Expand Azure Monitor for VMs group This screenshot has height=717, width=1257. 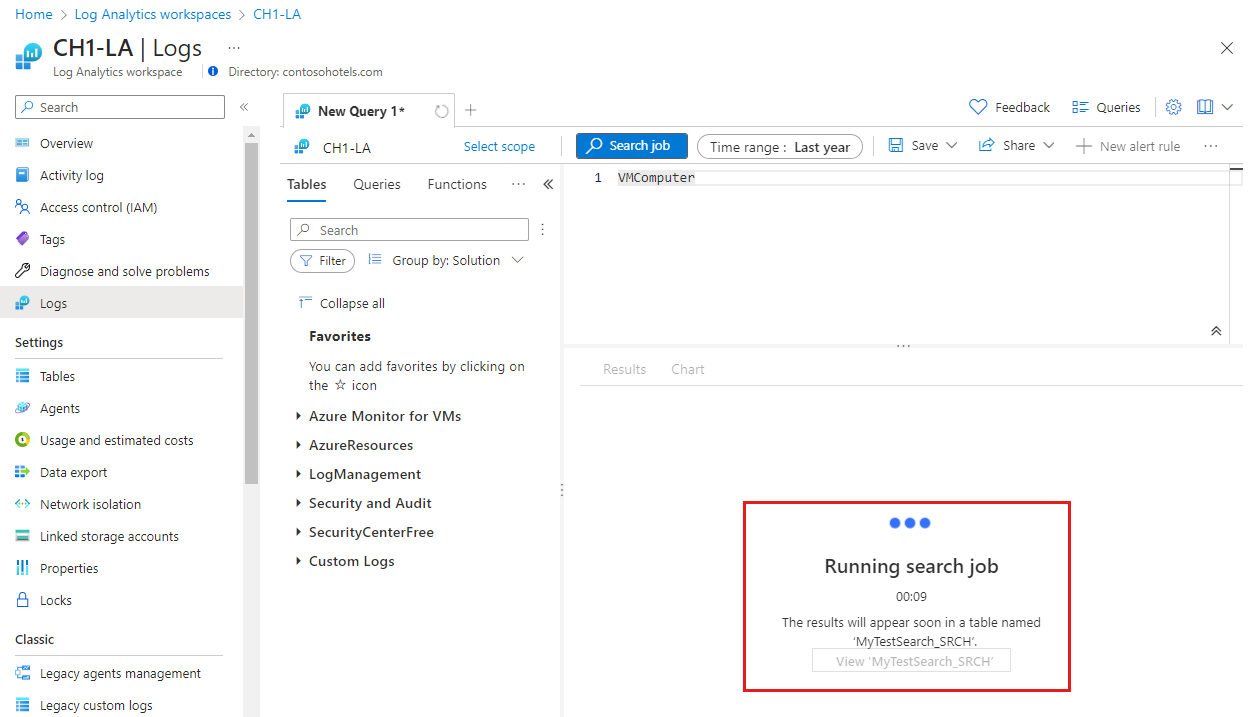[298, 416]
